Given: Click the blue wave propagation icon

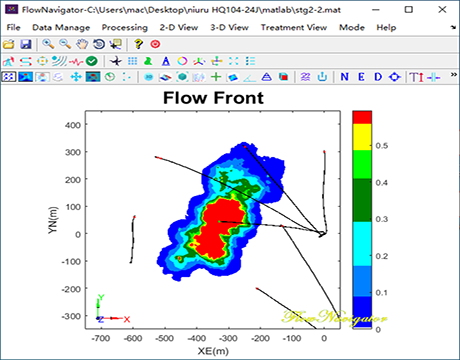Looking at the screenshot, I should click(59, 61).
